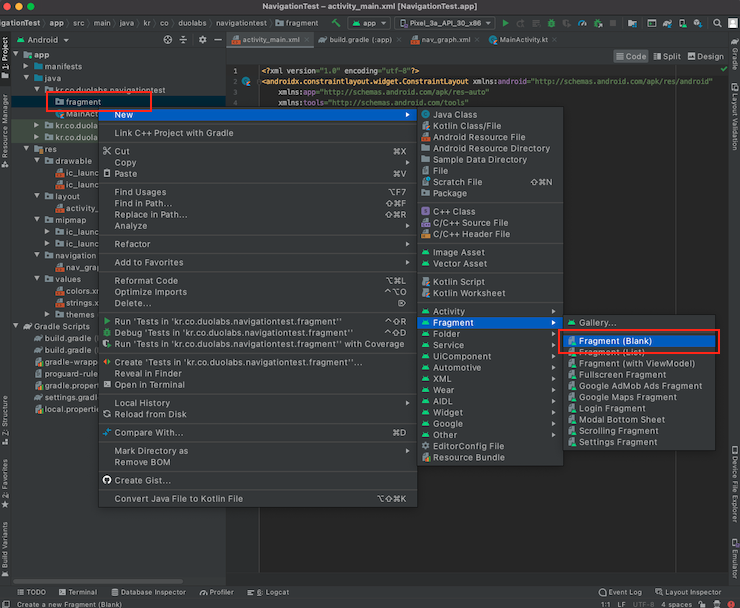740x608 pixels.
Task: Open the Emulator side panel
Action: coord(735,558)
